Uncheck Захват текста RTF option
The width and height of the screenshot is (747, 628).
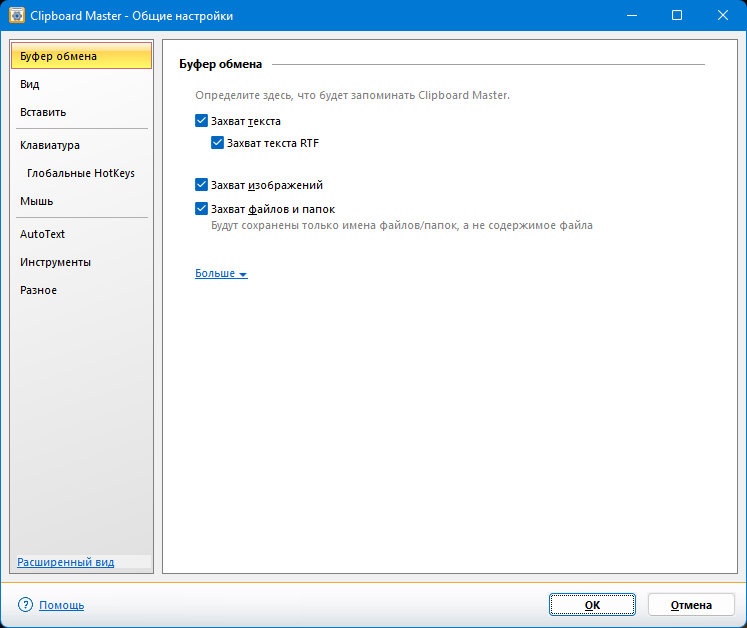[x=217, y=142]
